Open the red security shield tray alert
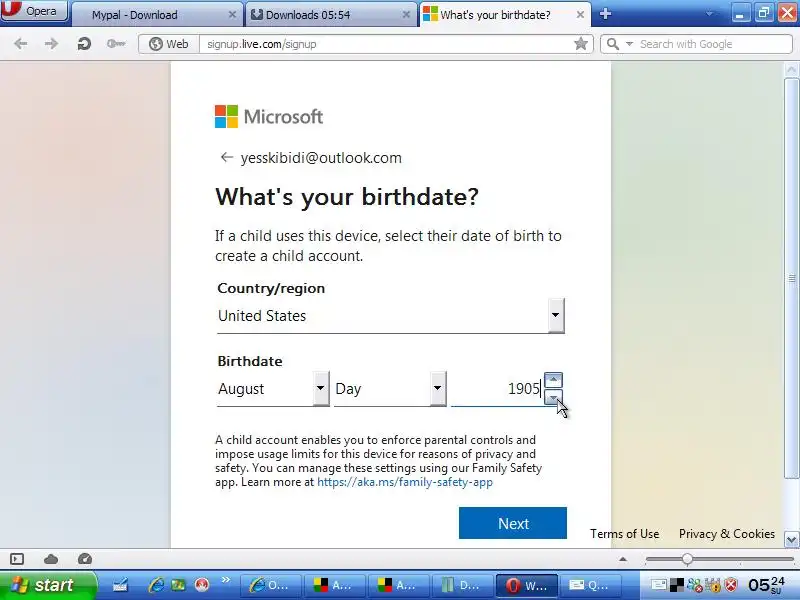This screenshot has width=800, height=600. (x=731, y=585)
